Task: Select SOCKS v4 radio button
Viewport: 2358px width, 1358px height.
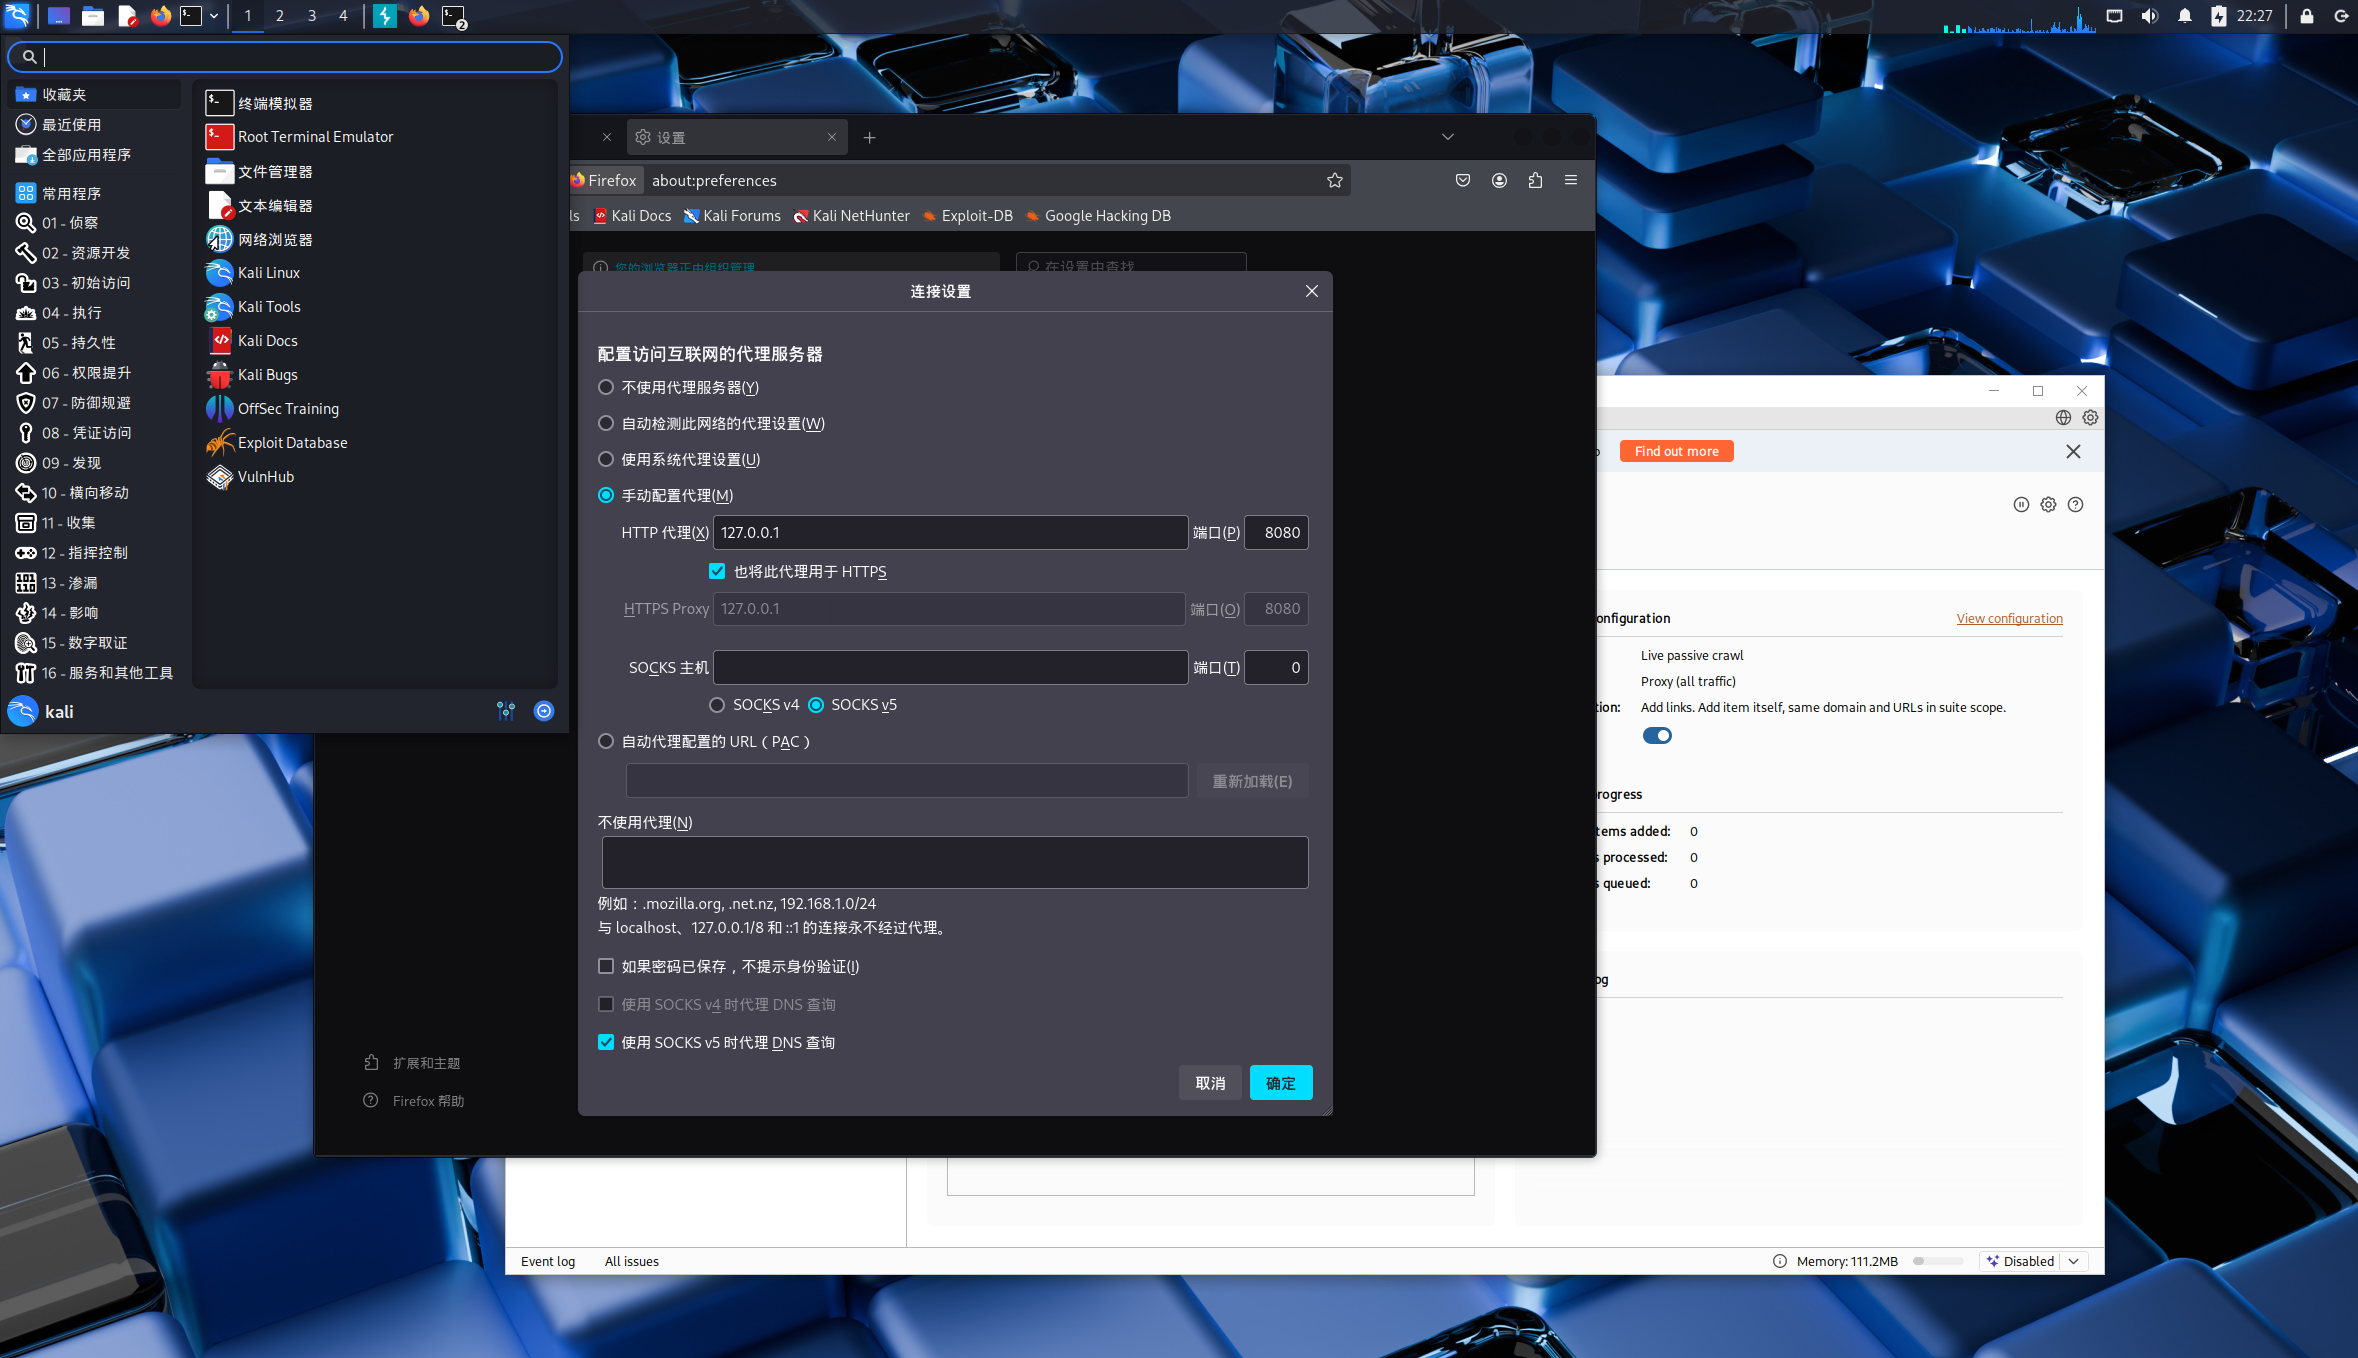Action: [x=717, y=705]
